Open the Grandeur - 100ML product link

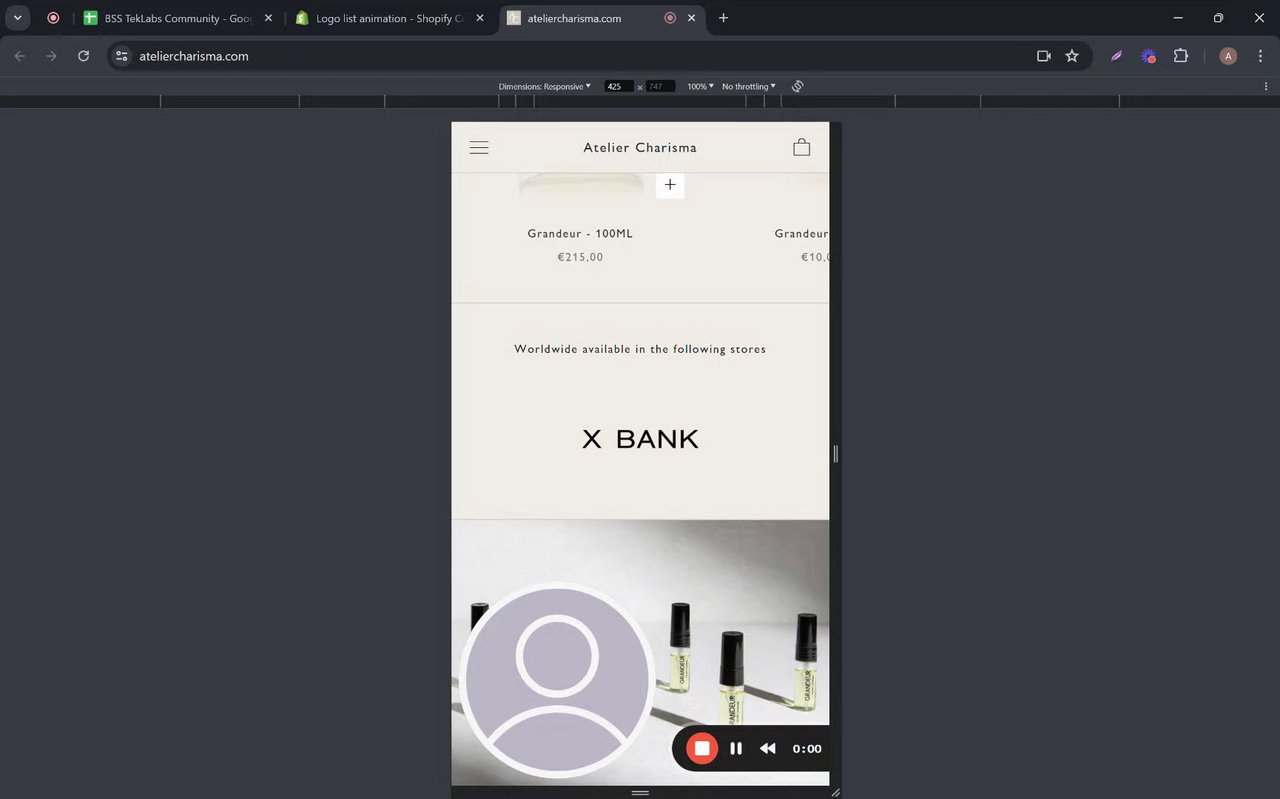pyautogui.click(x=580, y=233)
